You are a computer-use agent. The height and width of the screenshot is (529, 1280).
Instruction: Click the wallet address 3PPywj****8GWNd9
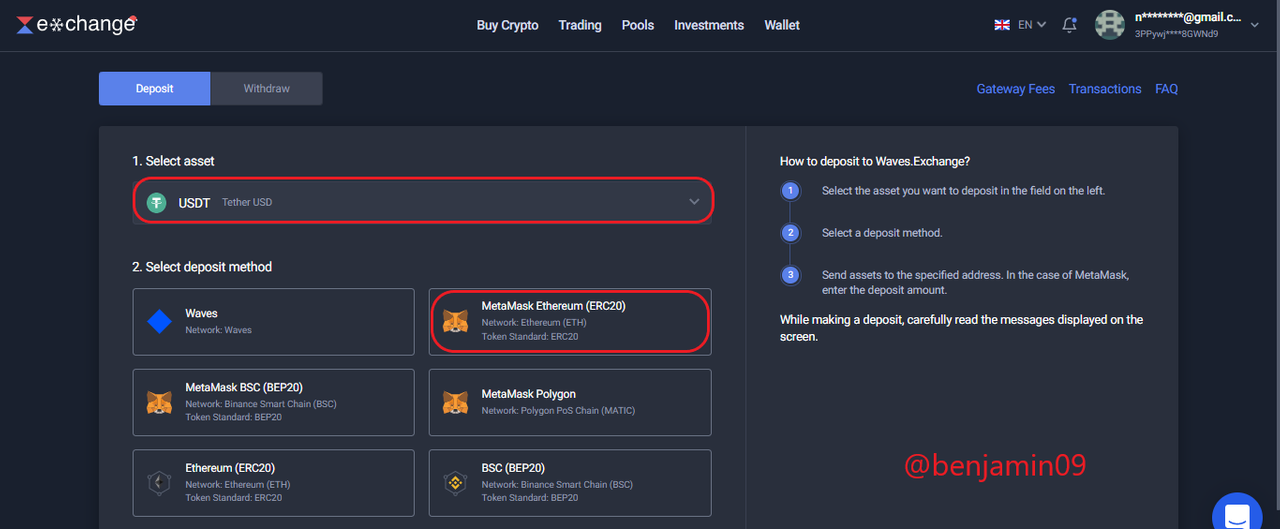click(x=1176, y=34)
